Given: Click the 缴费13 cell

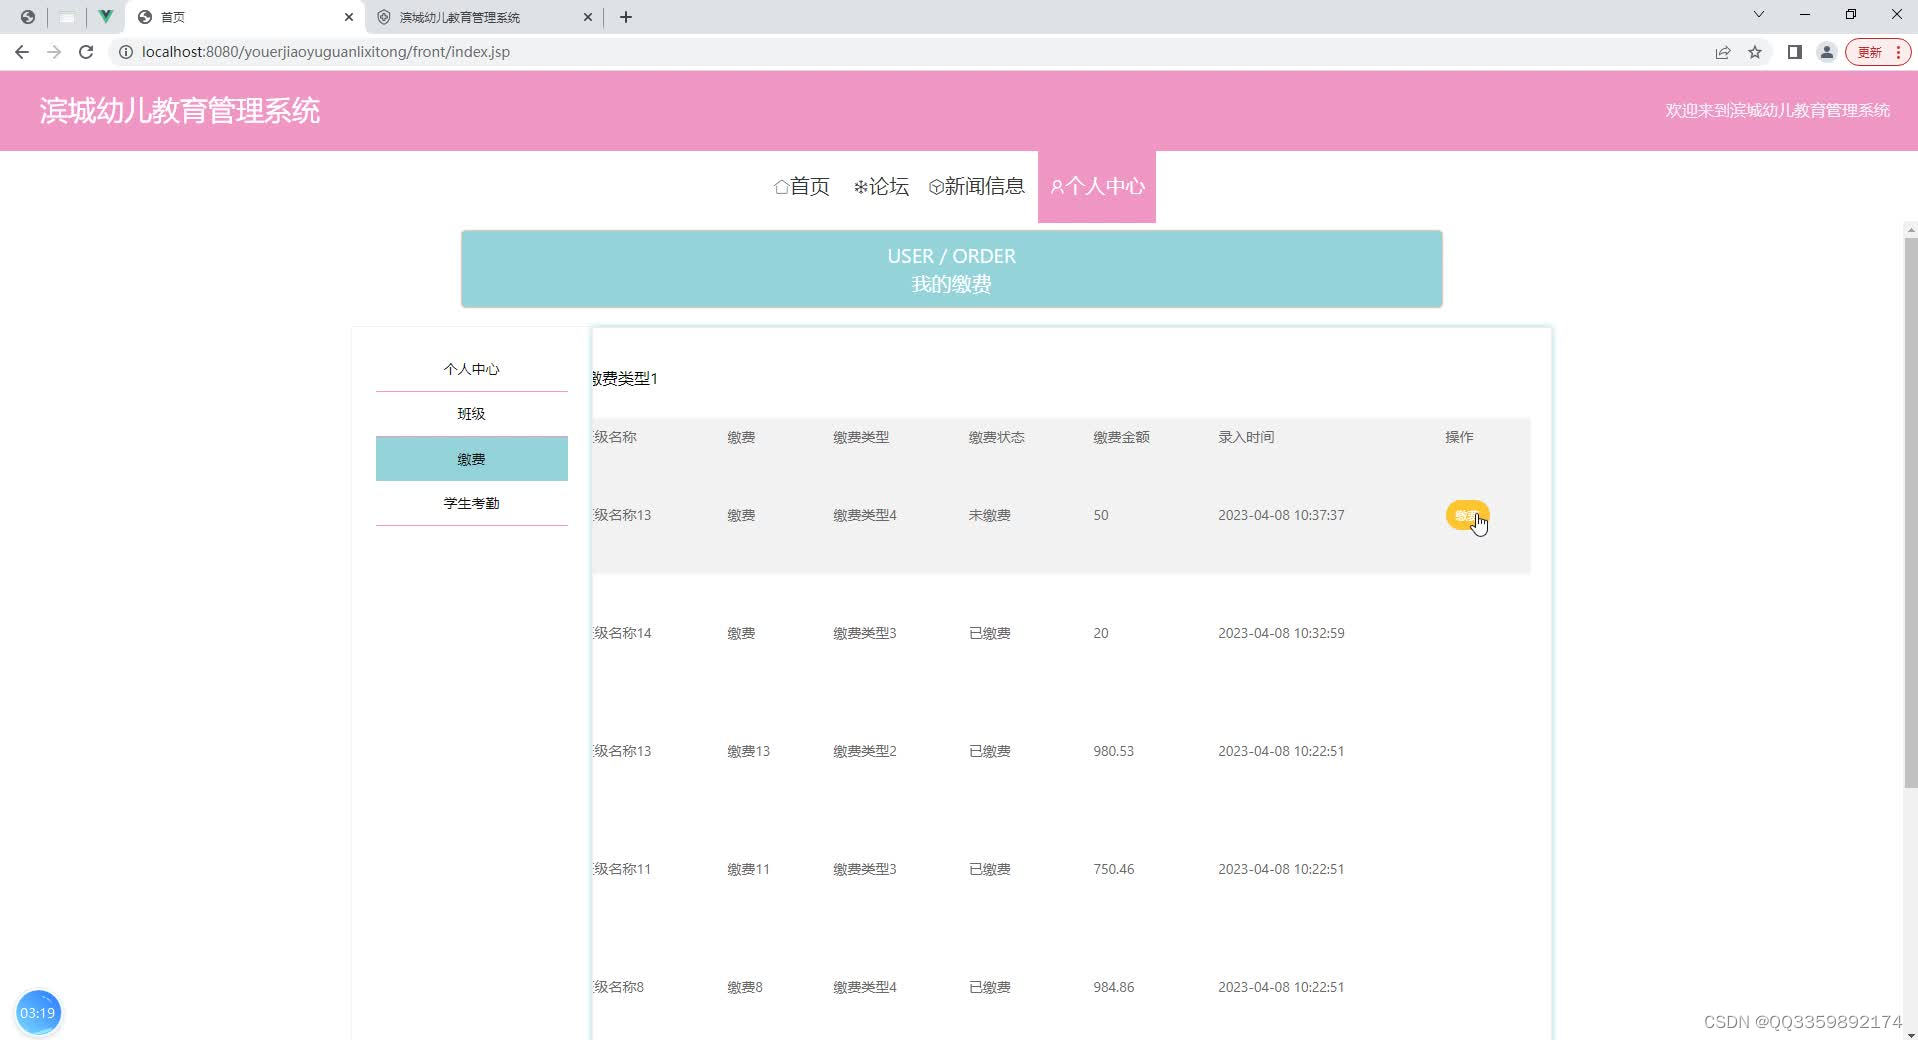Looking at the screenshot, I should (x=748, y=751).
